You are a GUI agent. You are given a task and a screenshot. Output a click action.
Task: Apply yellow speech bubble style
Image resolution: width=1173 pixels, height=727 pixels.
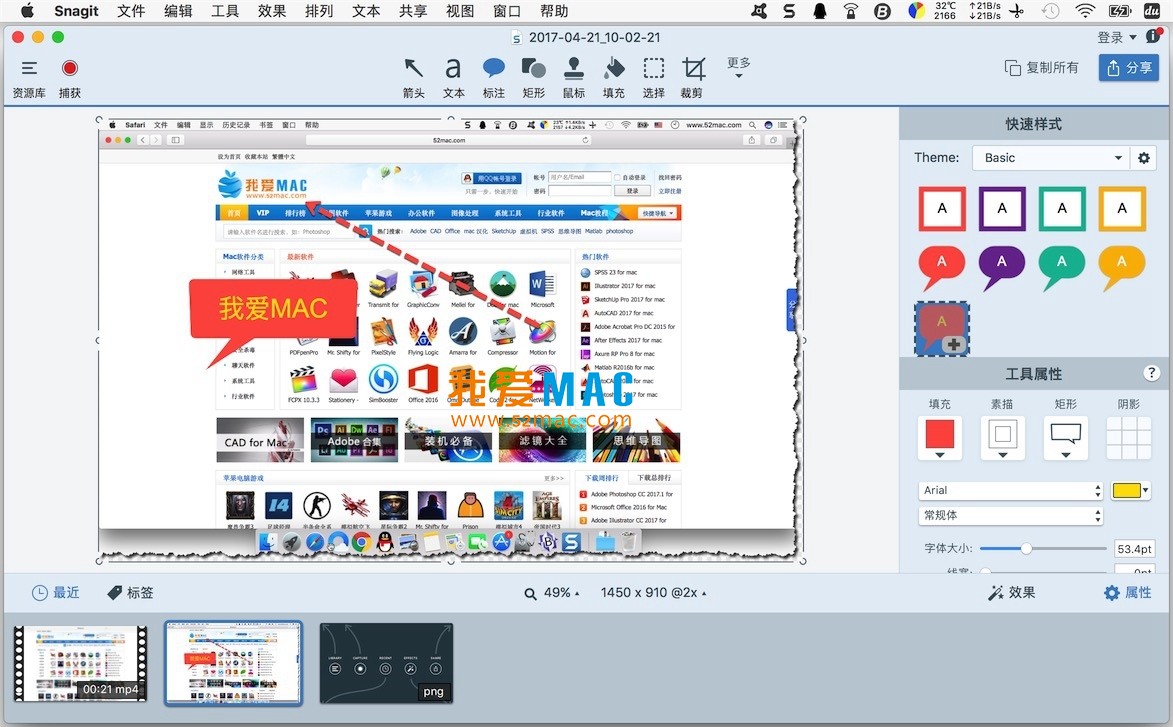[1121, 267]
